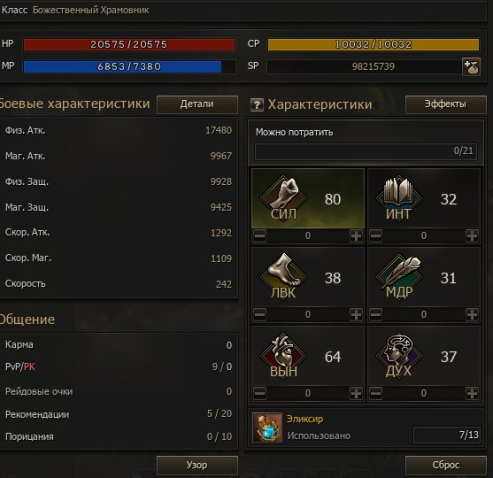493x478 pixels.
Task: Open the Детали combat details button
Action: 197,104
